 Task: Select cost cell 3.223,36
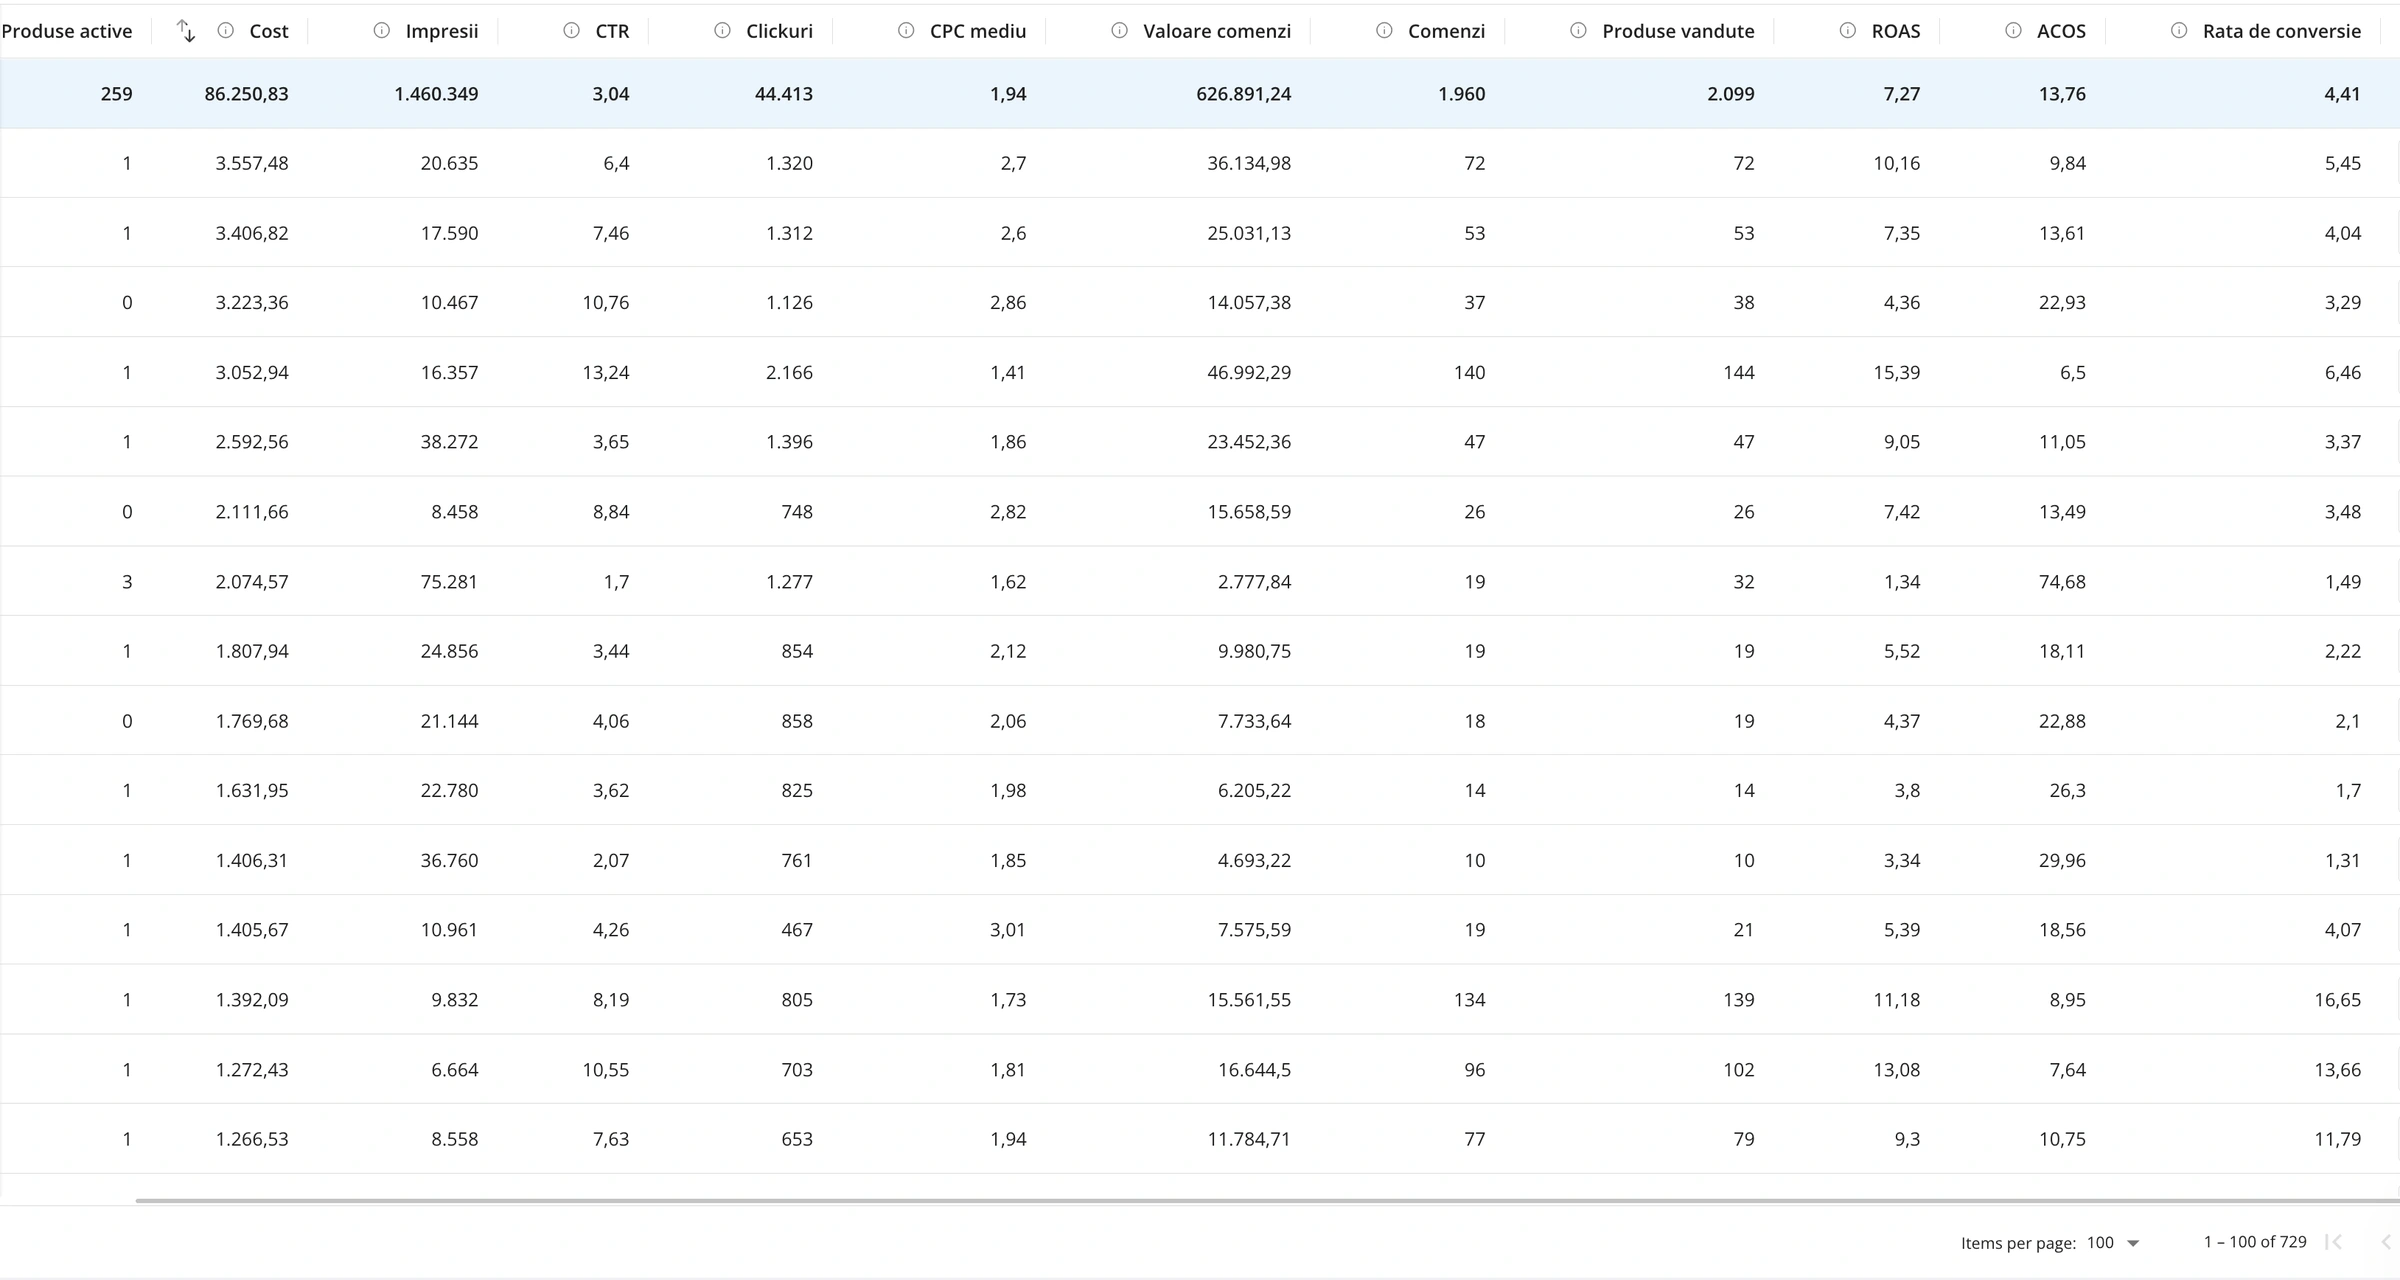pos(252,302)
